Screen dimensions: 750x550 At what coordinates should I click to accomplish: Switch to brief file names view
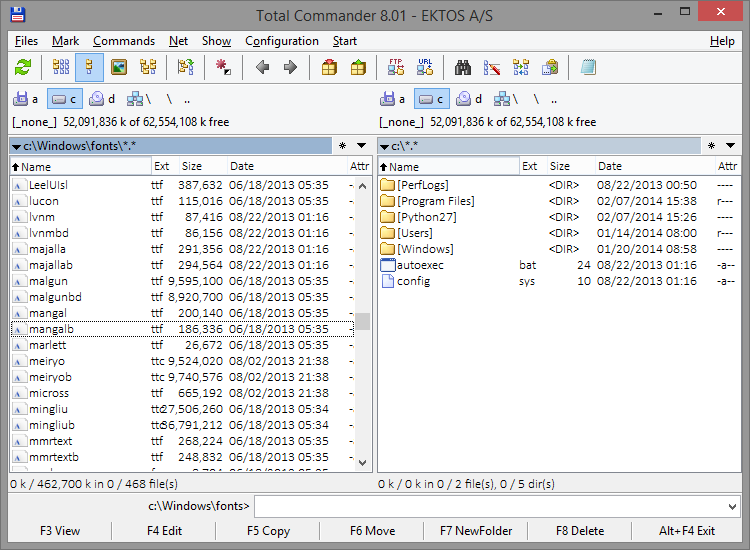click(61, 67)
